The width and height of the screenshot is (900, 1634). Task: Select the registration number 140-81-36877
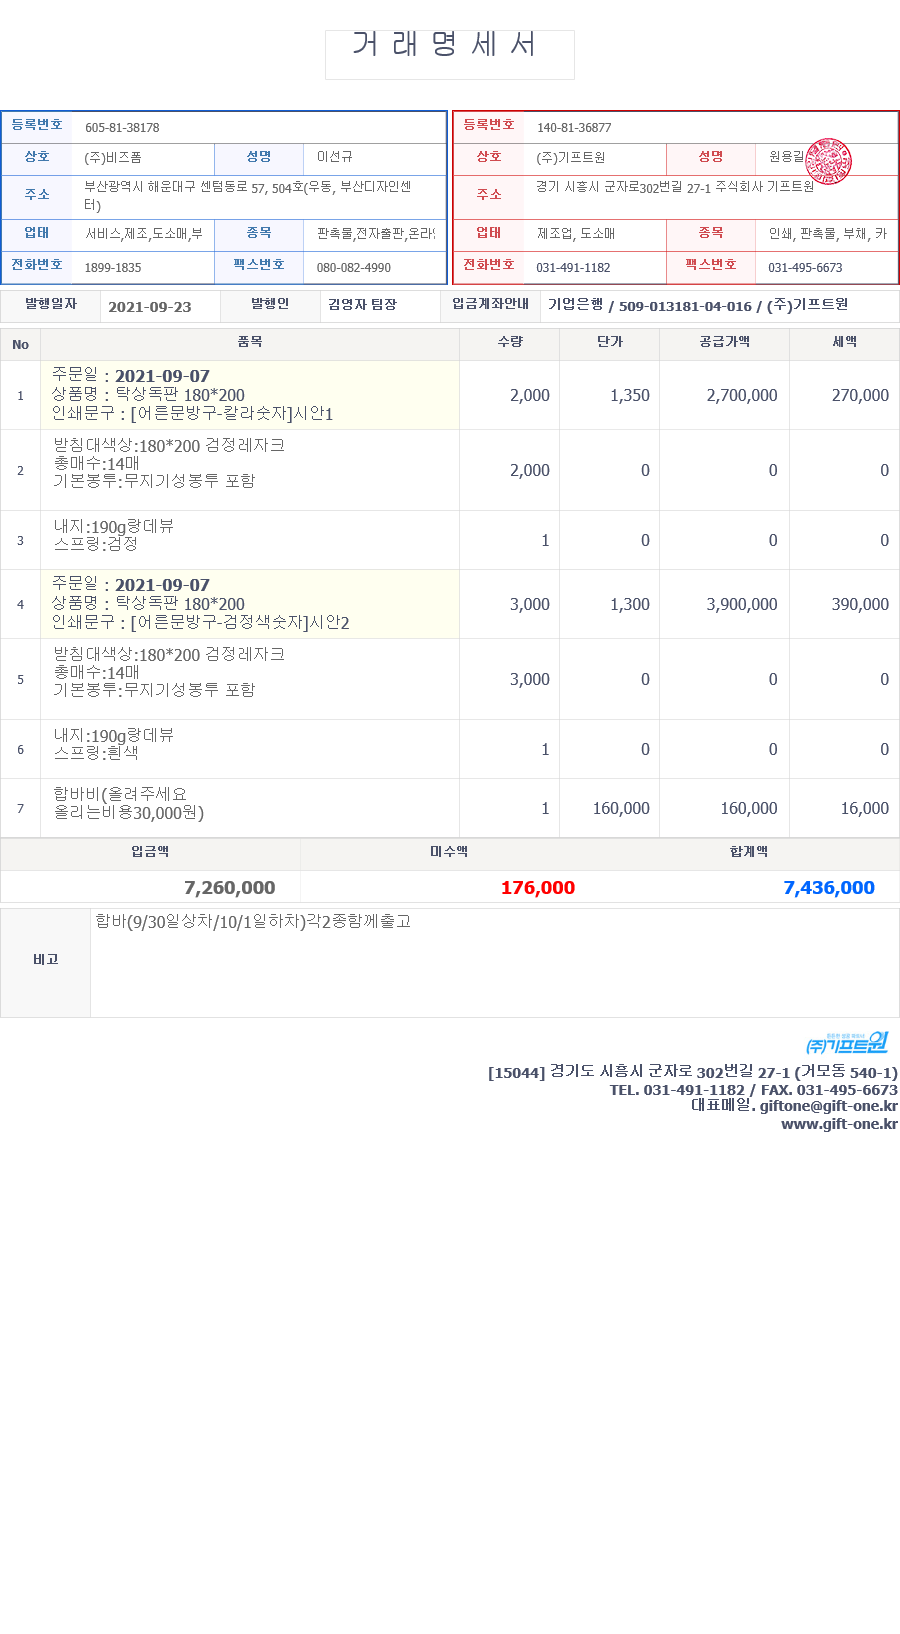click(574, 128)
